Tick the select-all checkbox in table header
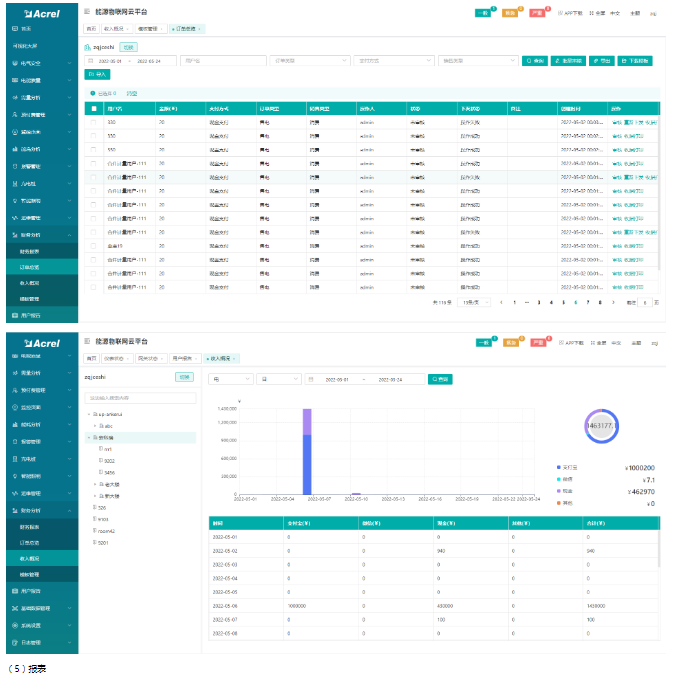Viewport: 678px width, 675px height. tap(94, 108)
